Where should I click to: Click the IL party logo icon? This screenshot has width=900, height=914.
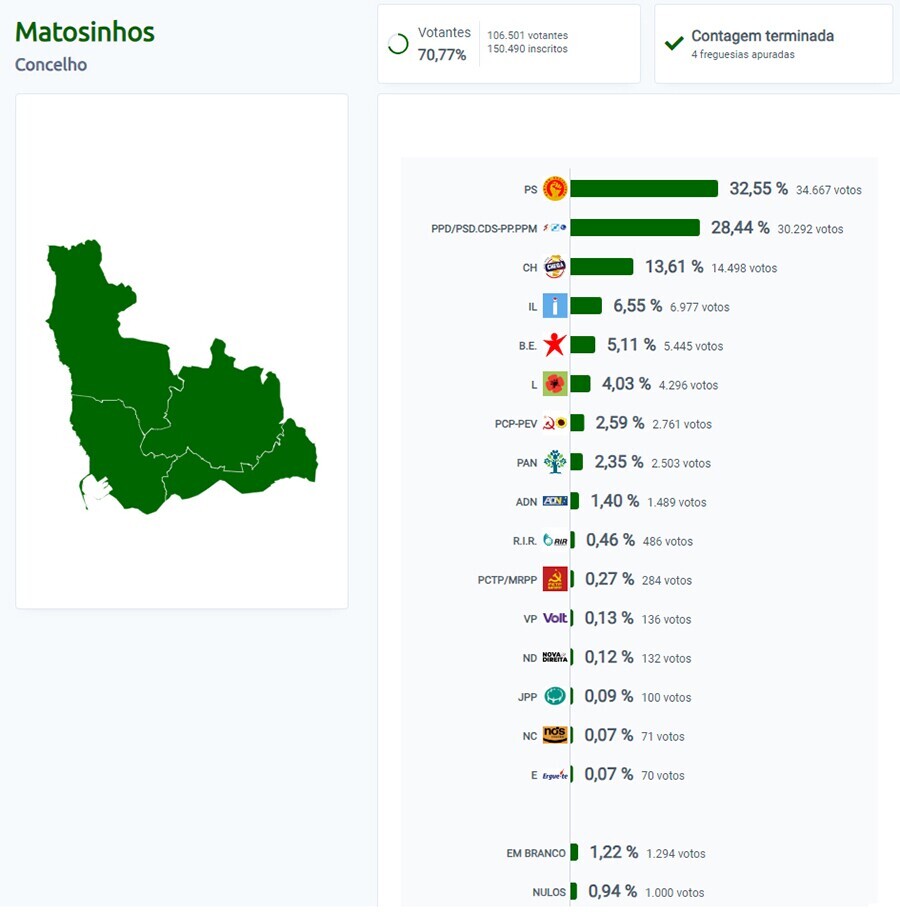[553, 306]
